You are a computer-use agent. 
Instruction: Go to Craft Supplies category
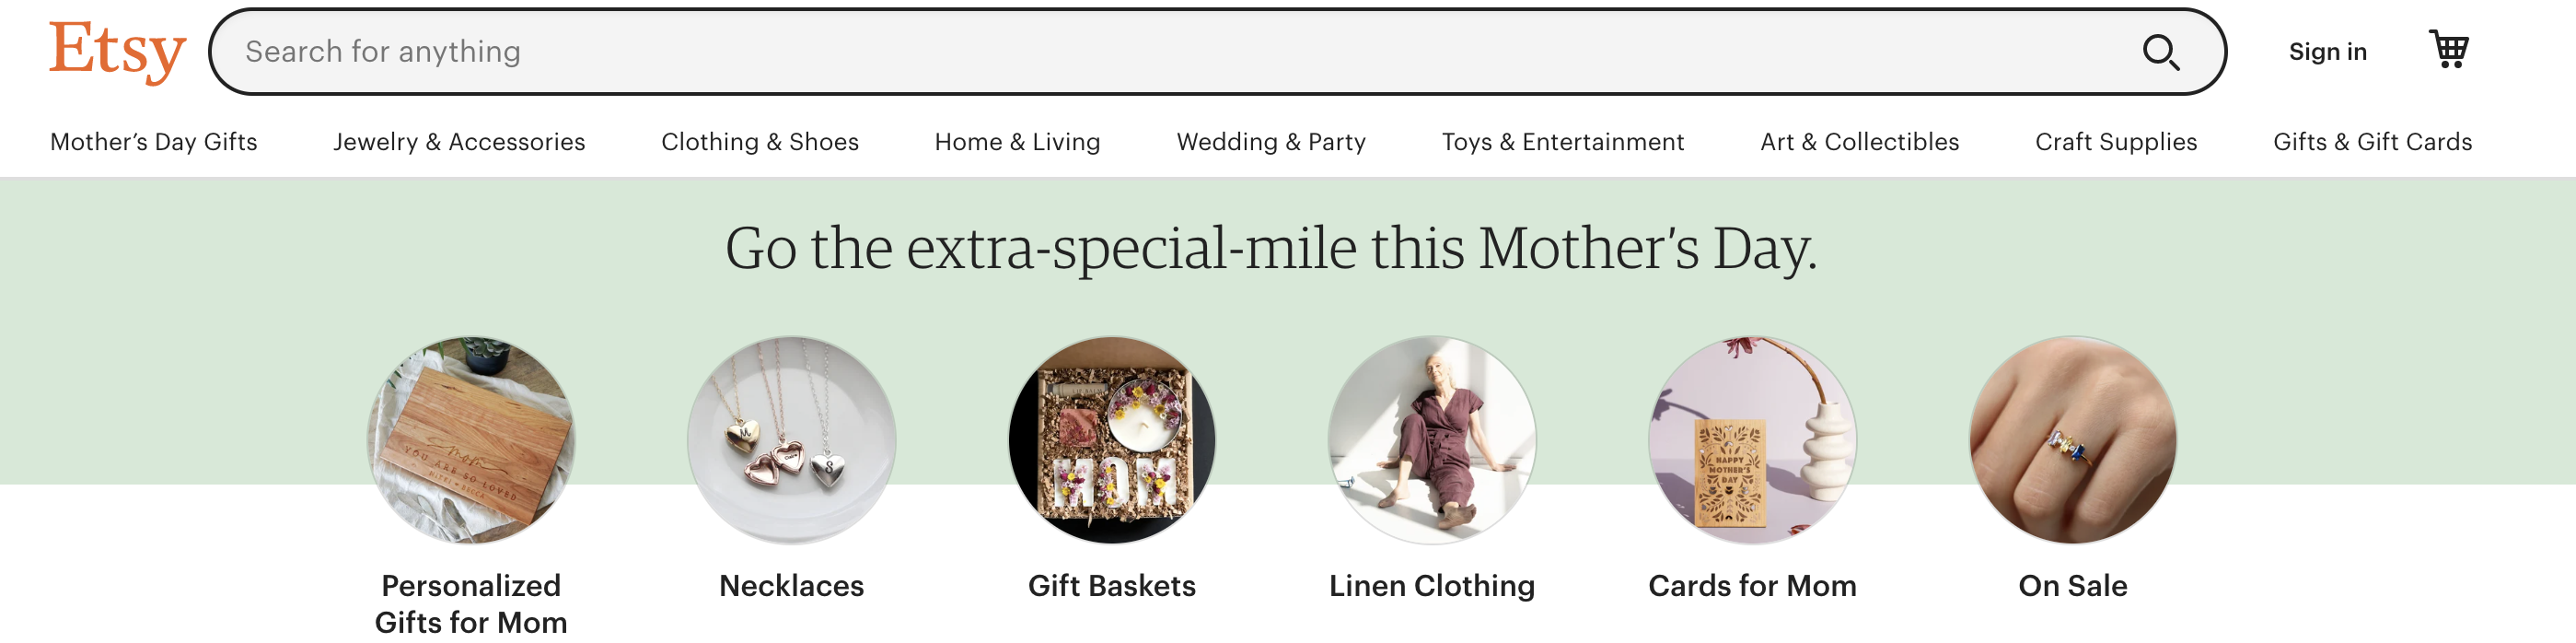[2116, 142]
